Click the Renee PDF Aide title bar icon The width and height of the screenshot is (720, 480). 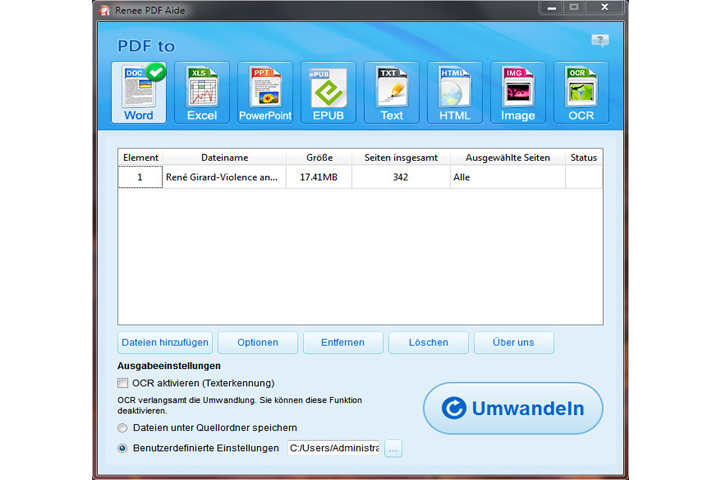(105, 10)
